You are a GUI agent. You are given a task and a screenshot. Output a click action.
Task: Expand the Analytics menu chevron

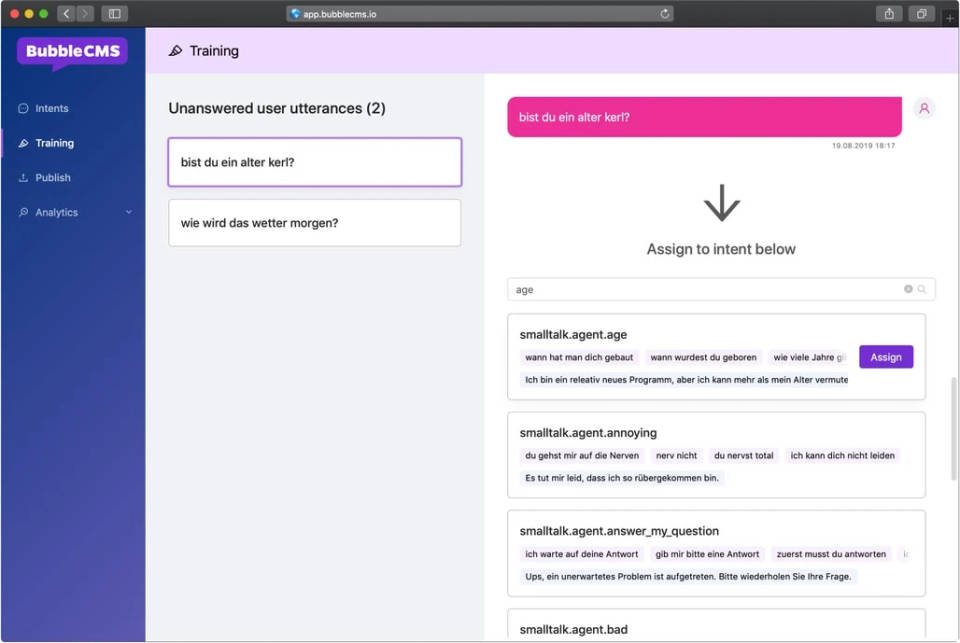coord(128,212)
